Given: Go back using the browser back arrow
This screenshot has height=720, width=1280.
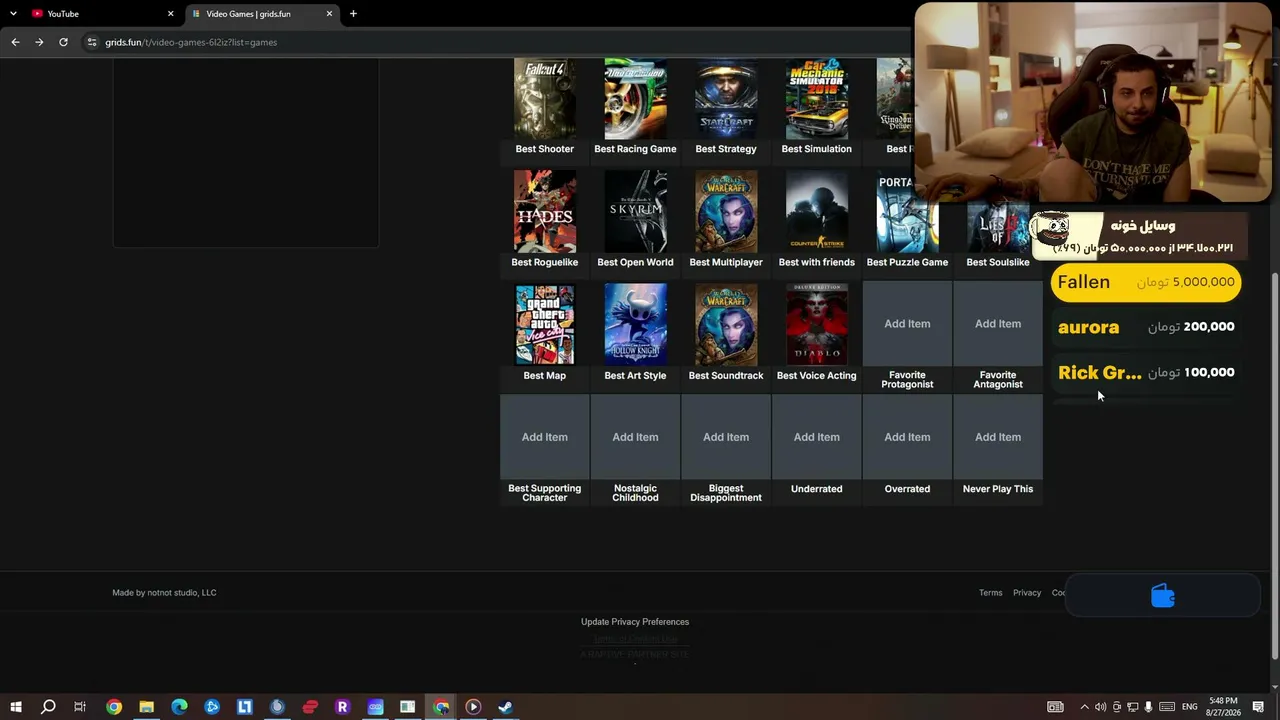Looking at the screenshot, I should point(15,42).
